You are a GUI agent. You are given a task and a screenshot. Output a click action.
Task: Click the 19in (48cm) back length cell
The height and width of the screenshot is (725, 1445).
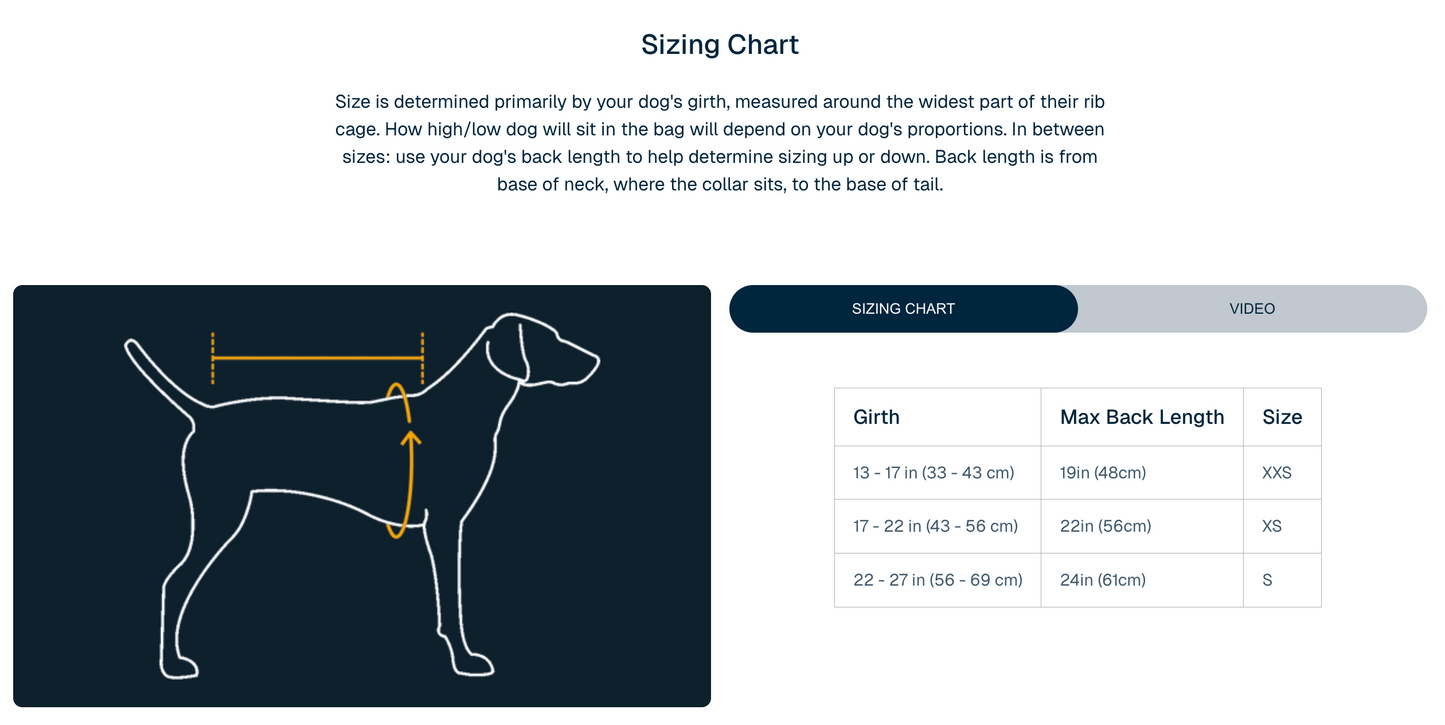tap(1103, 472)
